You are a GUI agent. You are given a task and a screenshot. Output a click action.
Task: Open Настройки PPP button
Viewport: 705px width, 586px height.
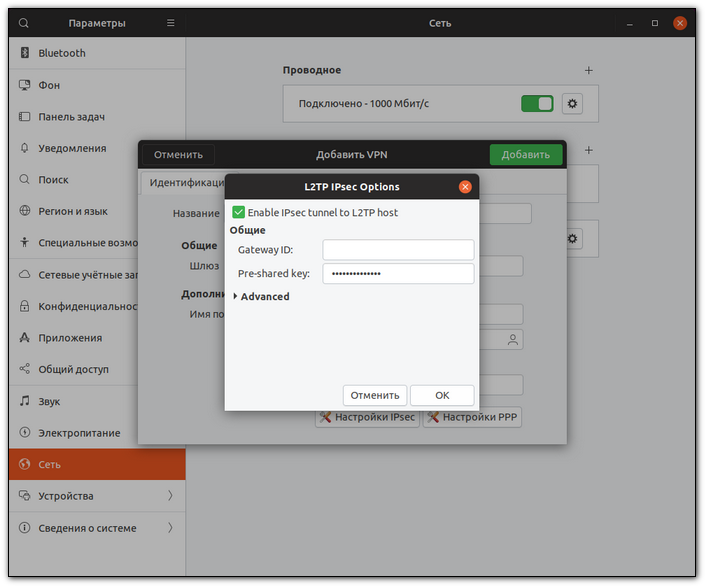[472, 417]
